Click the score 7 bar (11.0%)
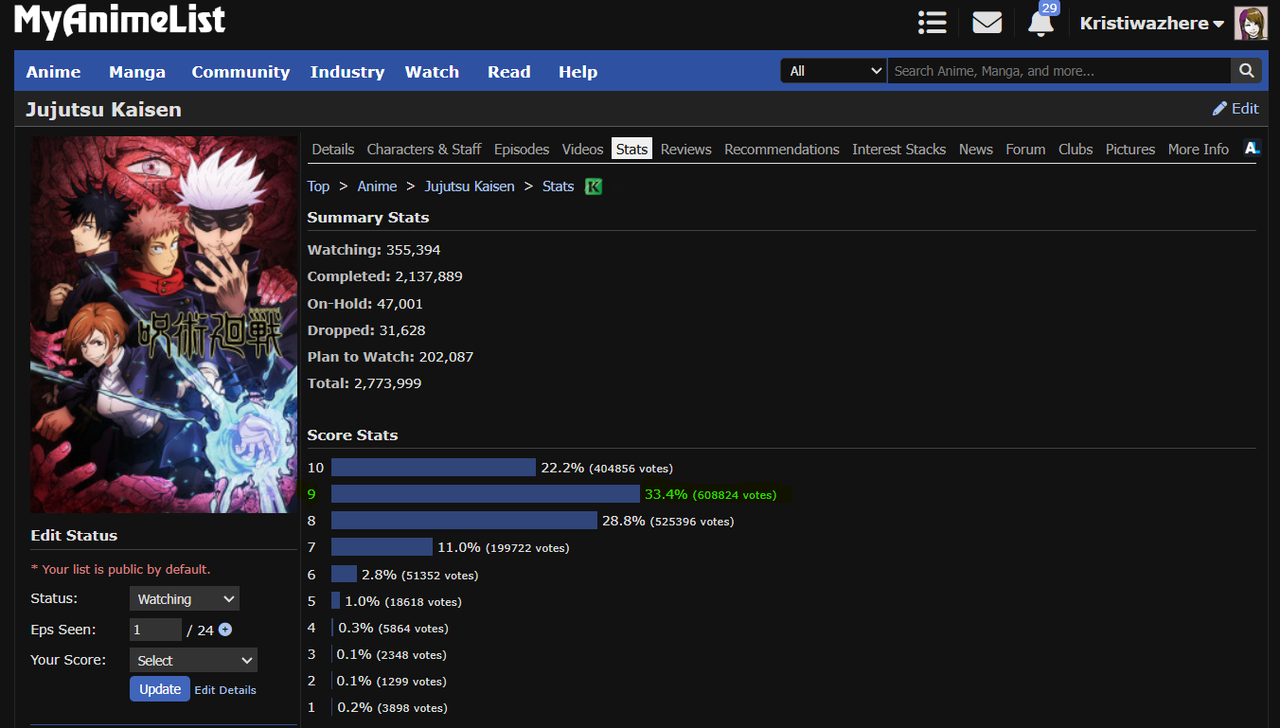 point(382,547)
